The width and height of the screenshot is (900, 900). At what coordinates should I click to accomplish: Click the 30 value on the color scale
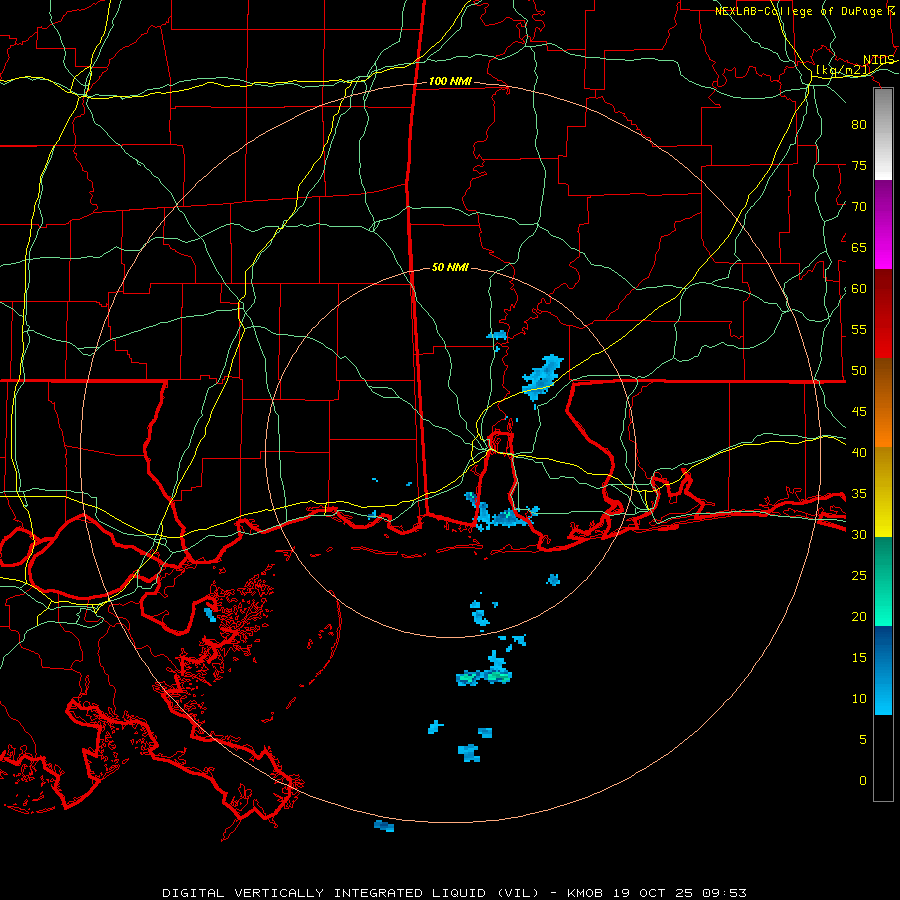click(x=859, y=535)
